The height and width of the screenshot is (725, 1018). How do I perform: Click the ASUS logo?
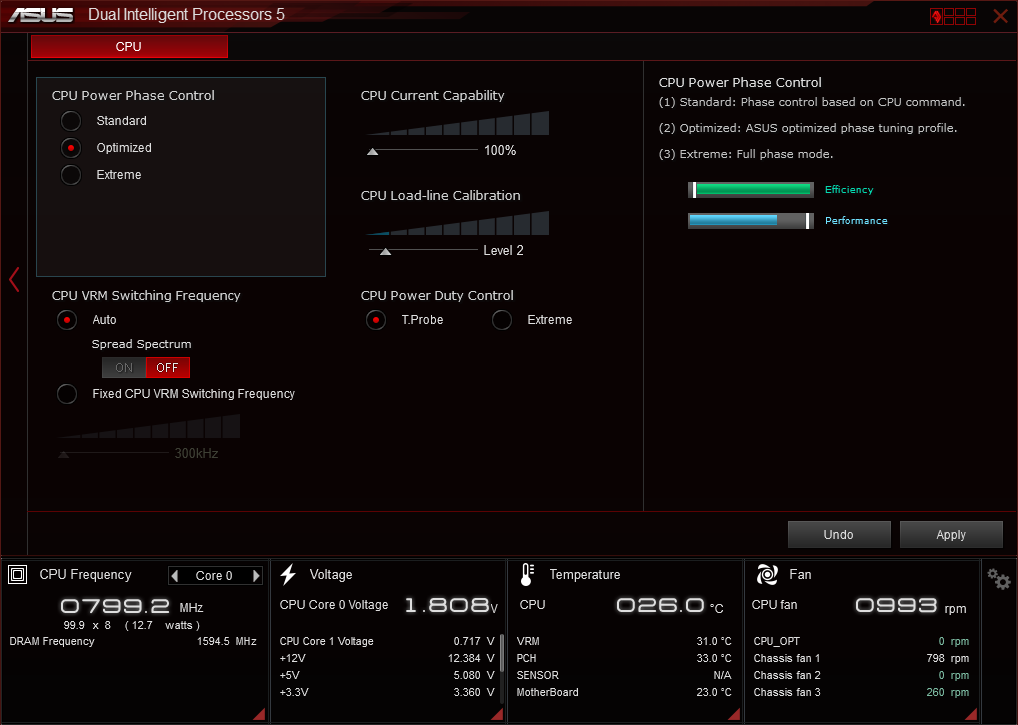pyautogui.click(x=41, y=14)
